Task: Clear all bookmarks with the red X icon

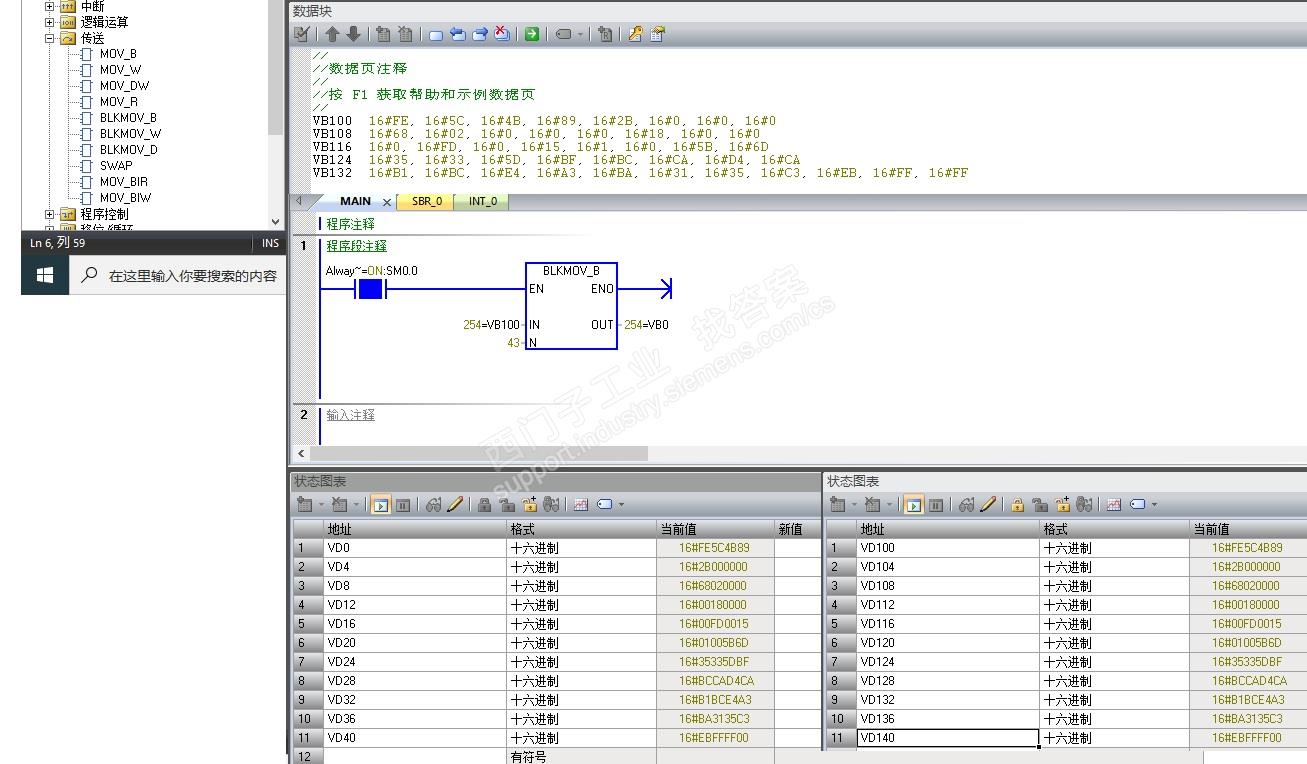Action: point(502,34)
